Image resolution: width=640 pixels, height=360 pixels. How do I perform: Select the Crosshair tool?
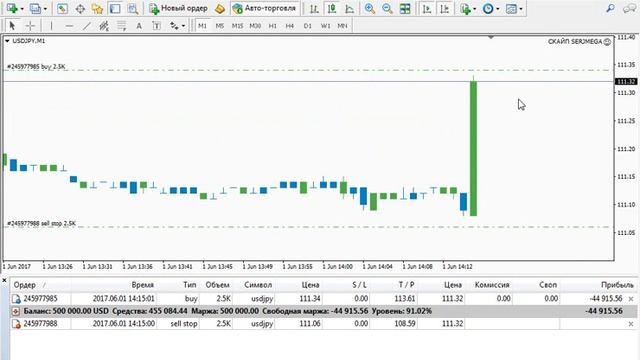tap(30, 26)
